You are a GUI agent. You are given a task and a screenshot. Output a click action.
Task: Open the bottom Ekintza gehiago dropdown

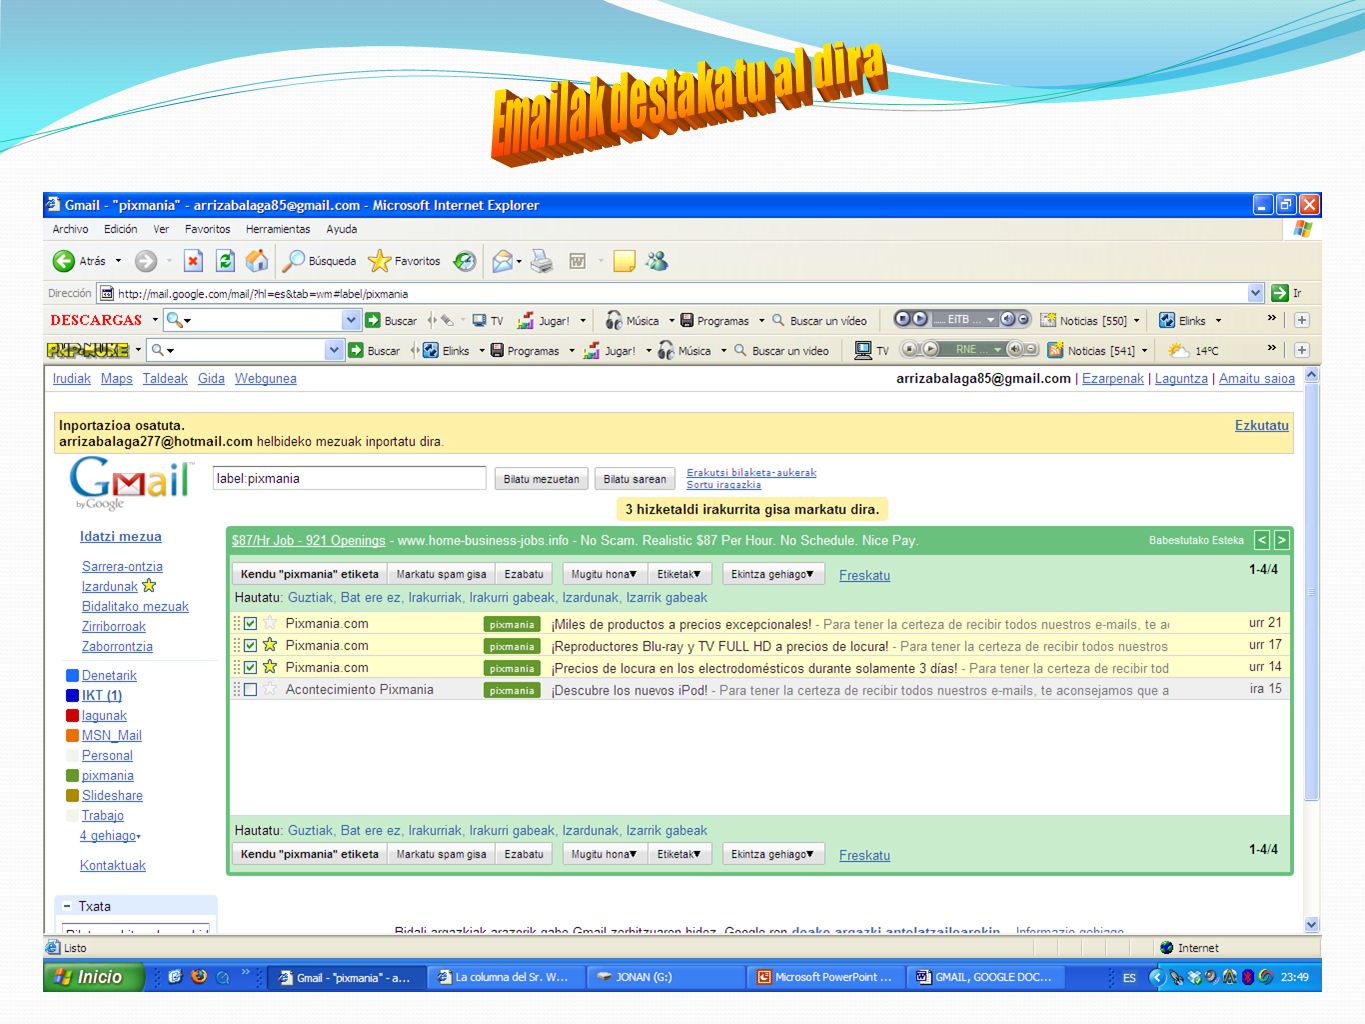coord(772,854)
